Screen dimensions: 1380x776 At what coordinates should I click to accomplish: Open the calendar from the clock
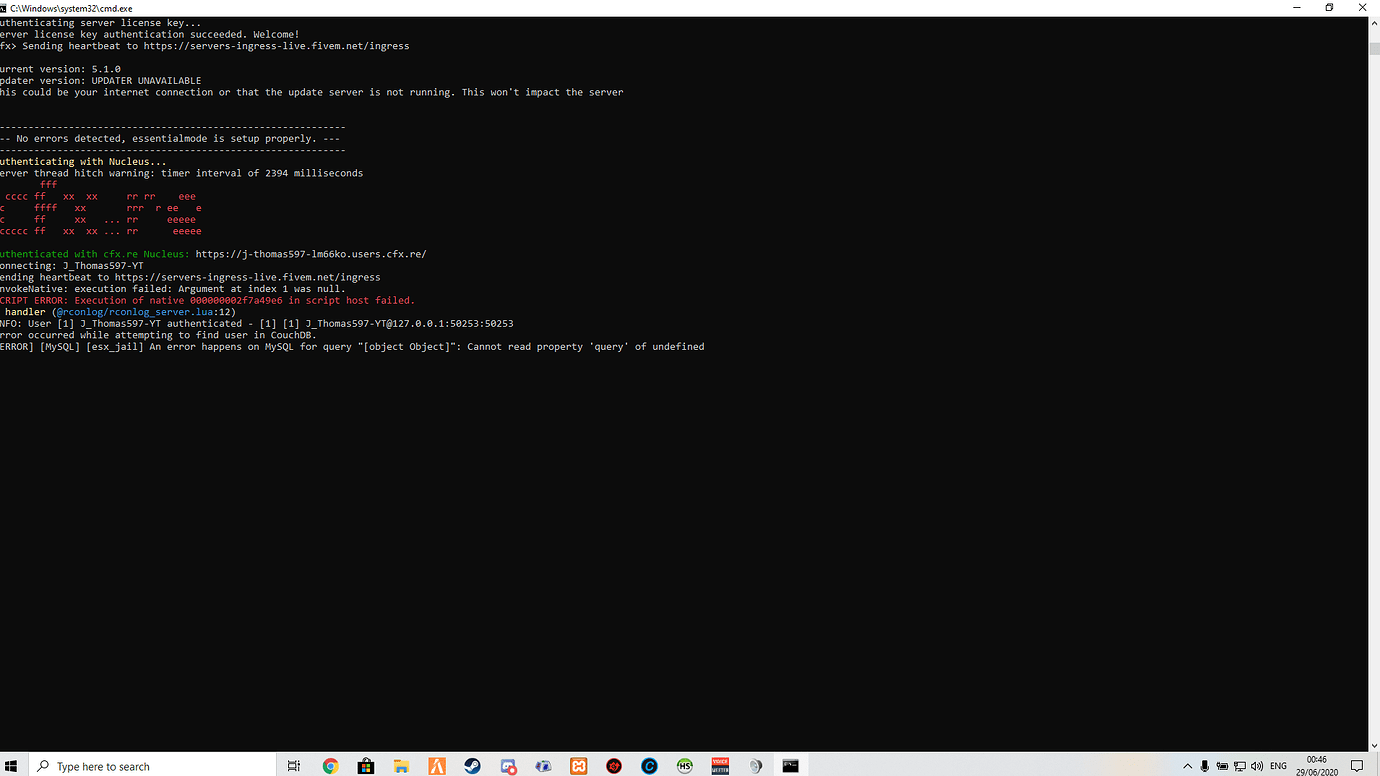[1317, 765]
